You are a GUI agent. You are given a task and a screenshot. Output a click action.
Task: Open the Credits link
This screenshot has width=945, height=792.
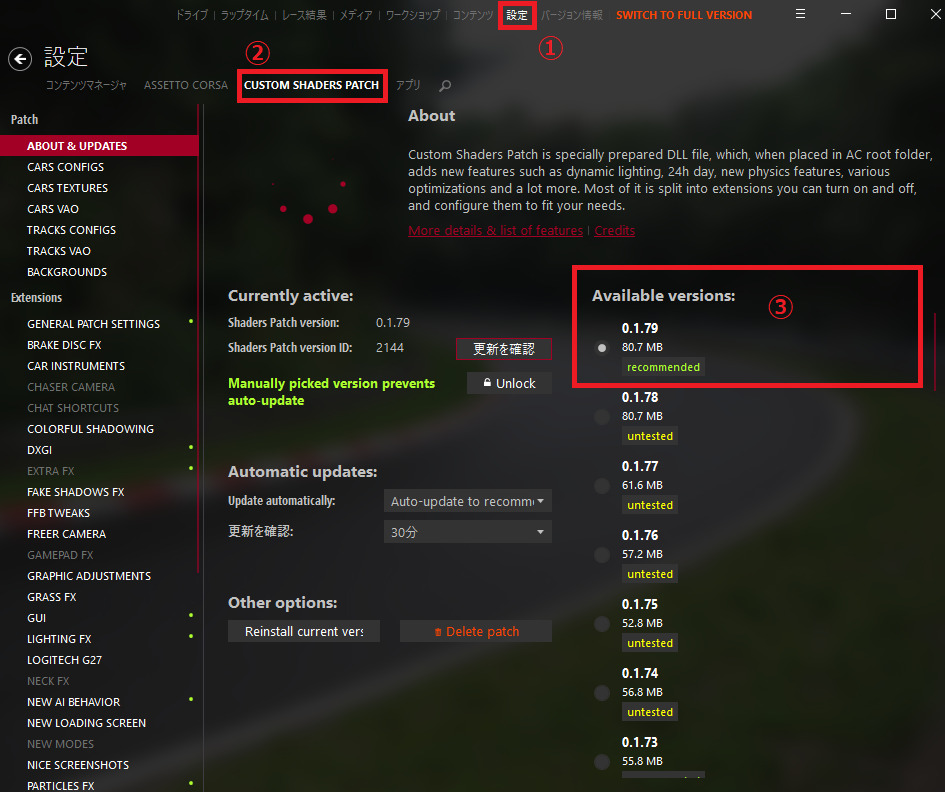[615, 230]
